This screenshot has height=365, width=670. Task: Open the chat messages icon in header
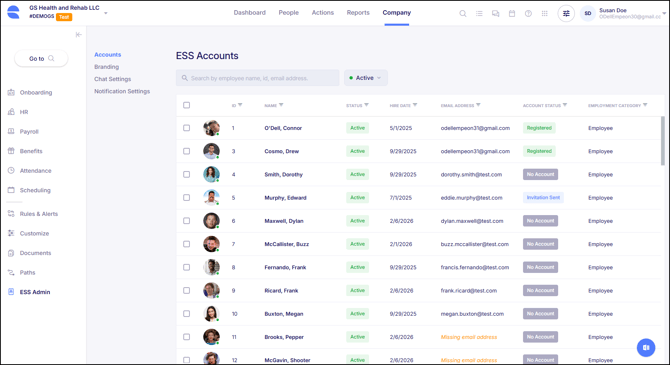(496, 13)
